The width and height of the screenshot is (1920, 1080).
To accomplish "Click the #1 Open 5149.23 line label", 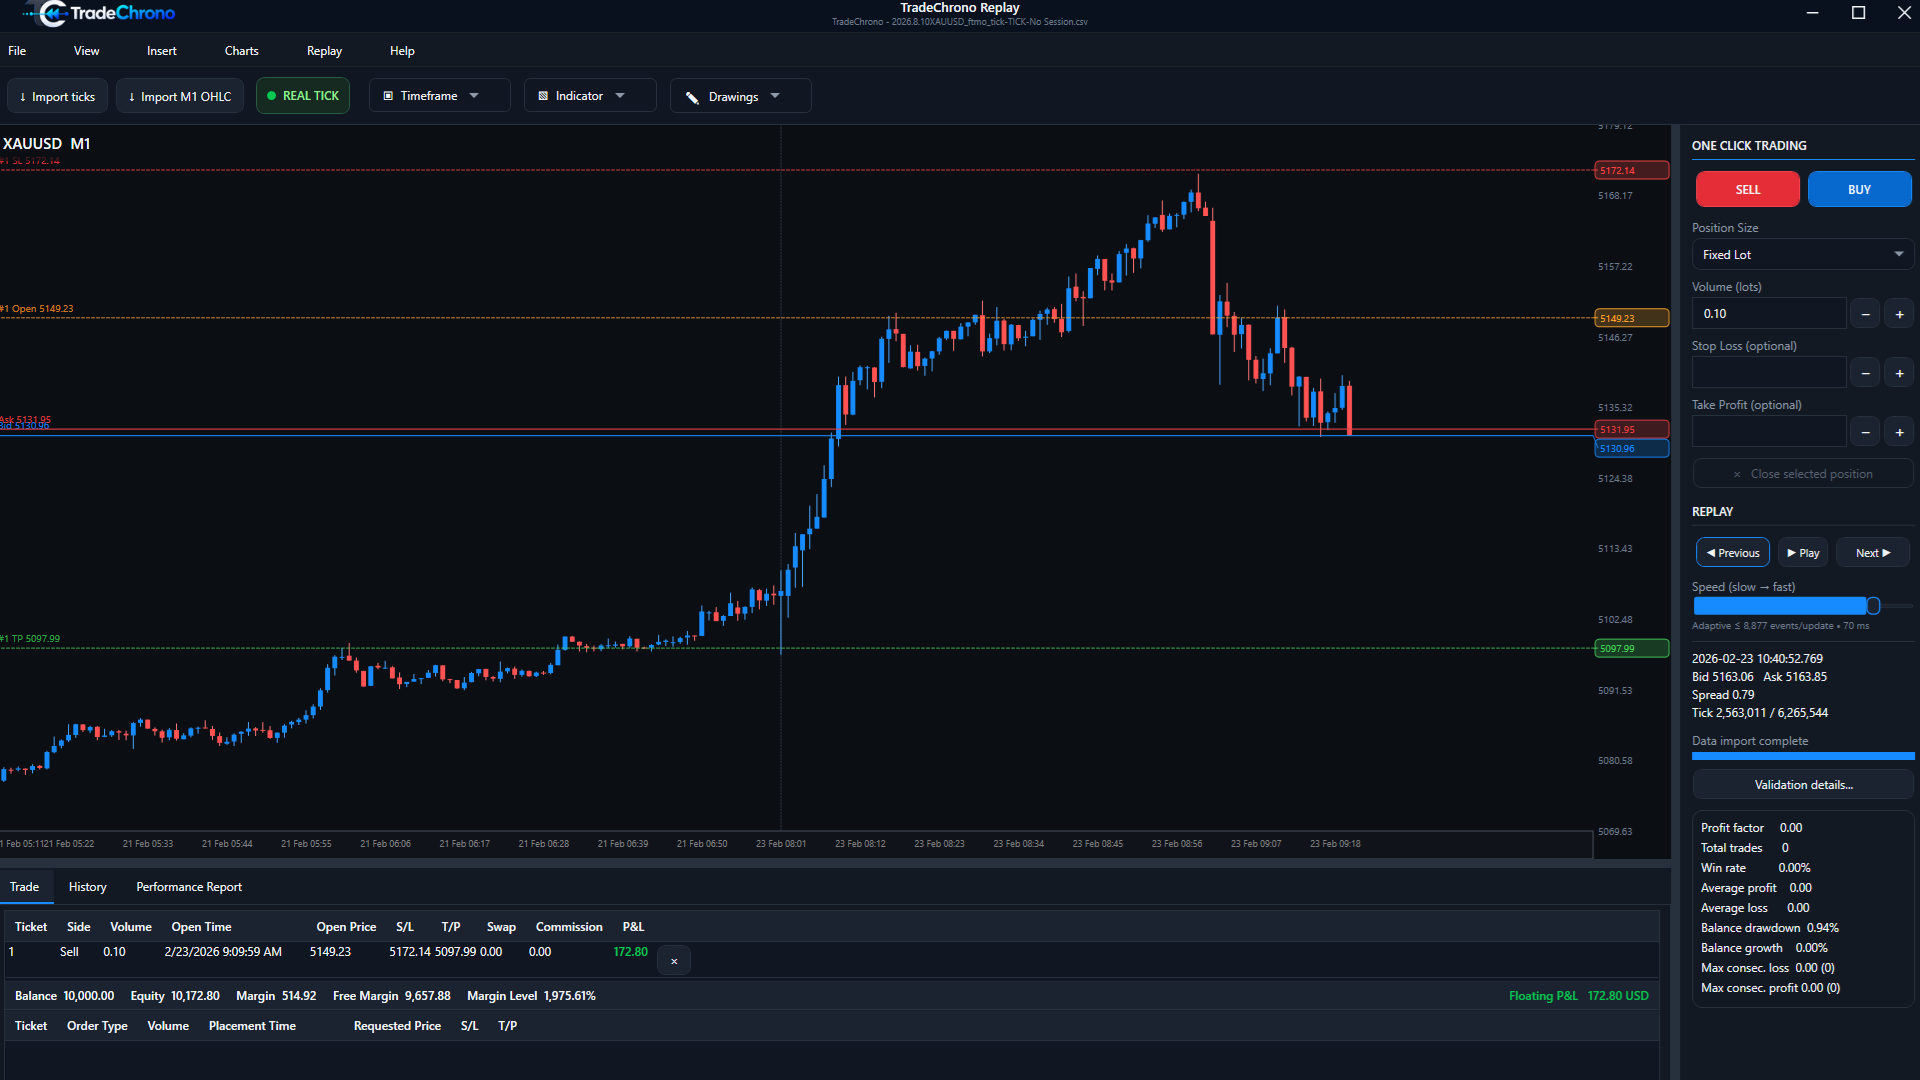I will click(x=38, y=309).
